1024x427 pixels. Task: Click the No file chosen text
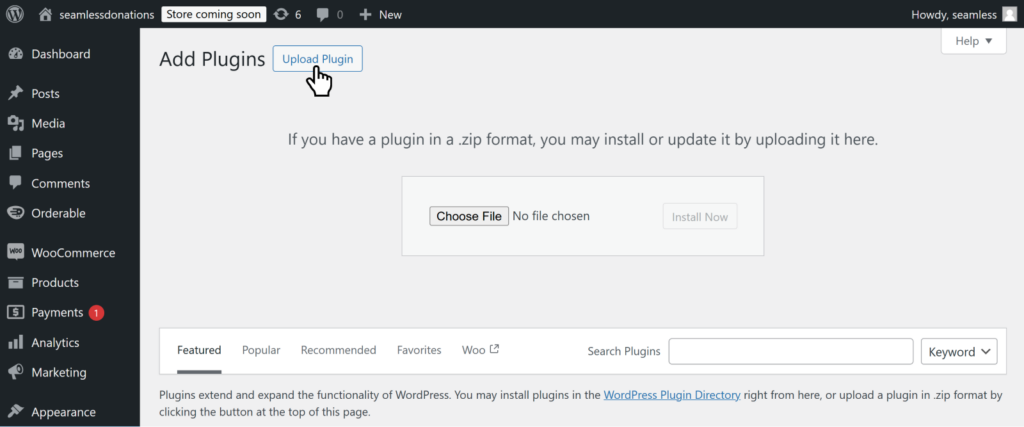(x=551, y=216)
